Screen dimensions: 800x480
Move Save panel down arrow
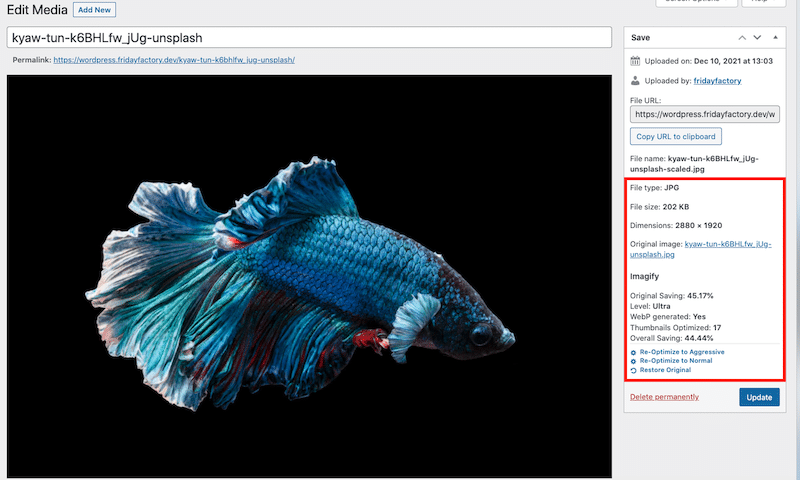click(757, 38)
